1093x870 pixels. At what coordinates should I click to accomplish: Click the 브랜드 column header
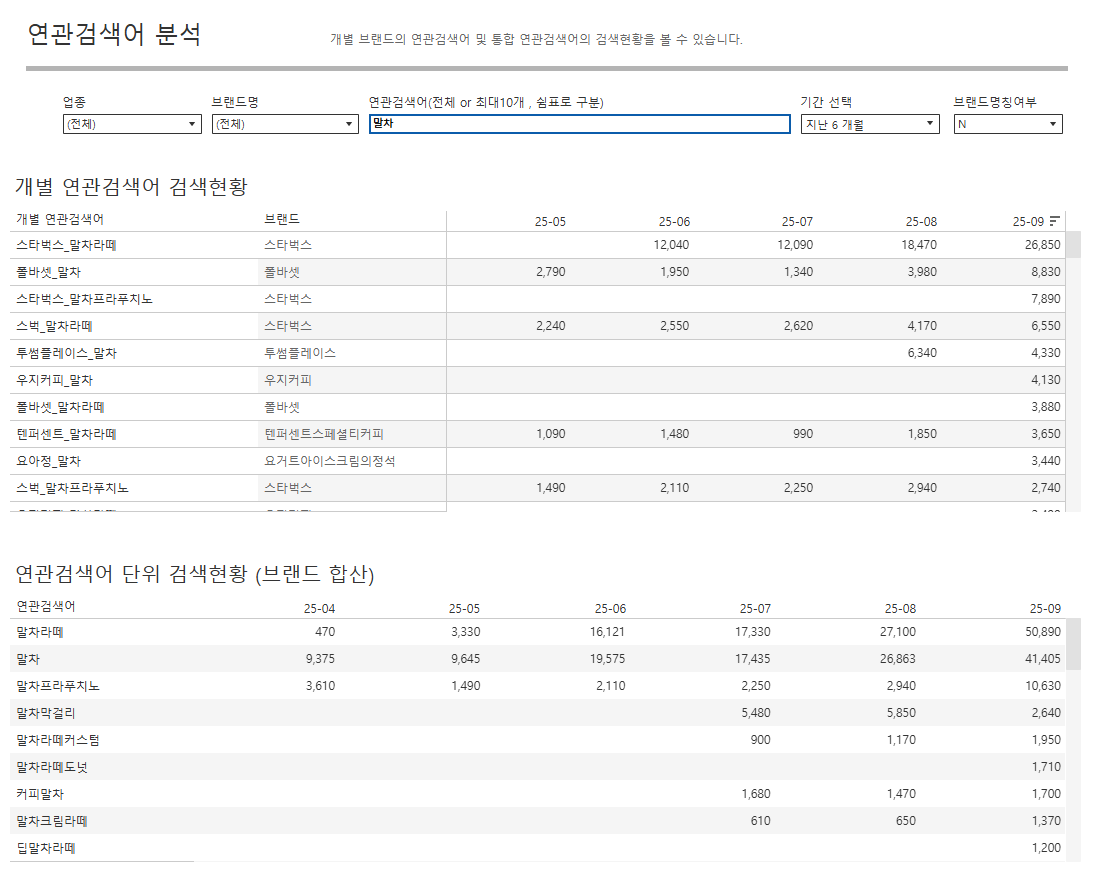click(281, 219)
